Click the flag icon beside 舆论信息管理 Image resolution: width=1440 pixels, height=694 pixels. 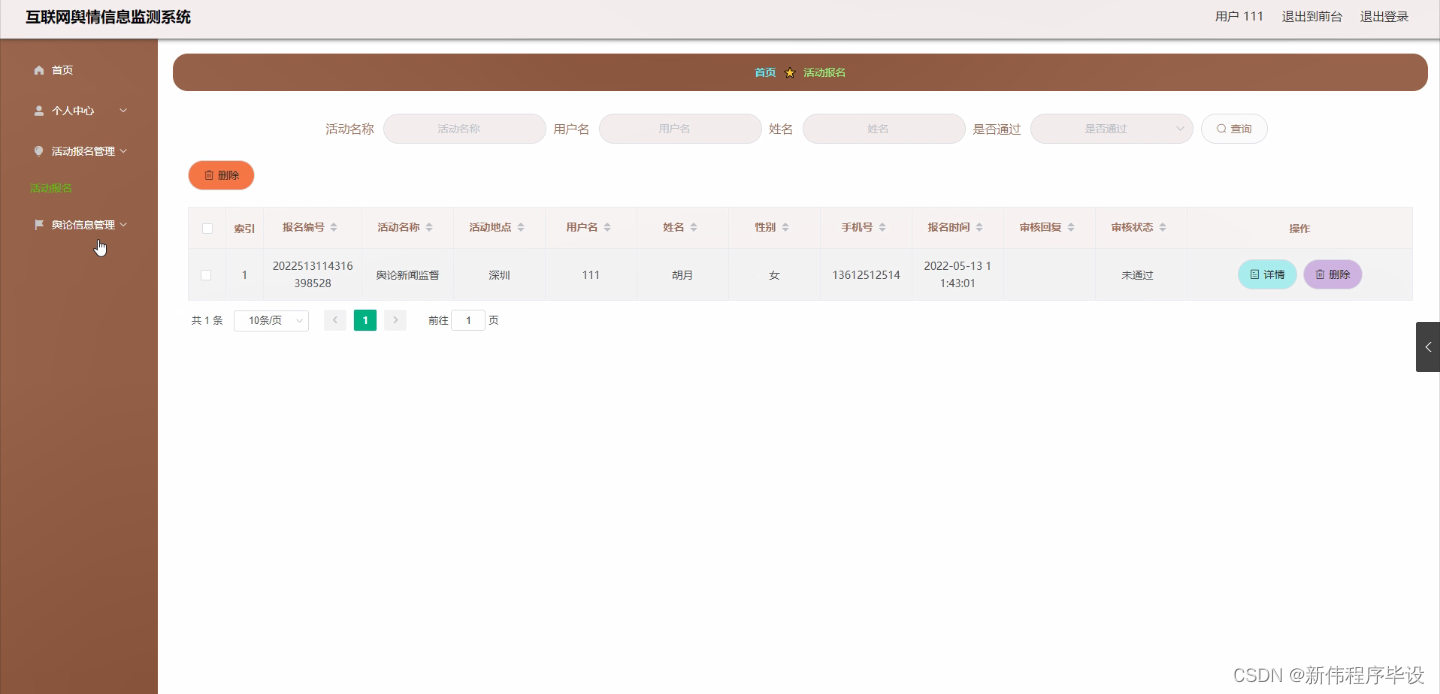[x=39, y=225]
